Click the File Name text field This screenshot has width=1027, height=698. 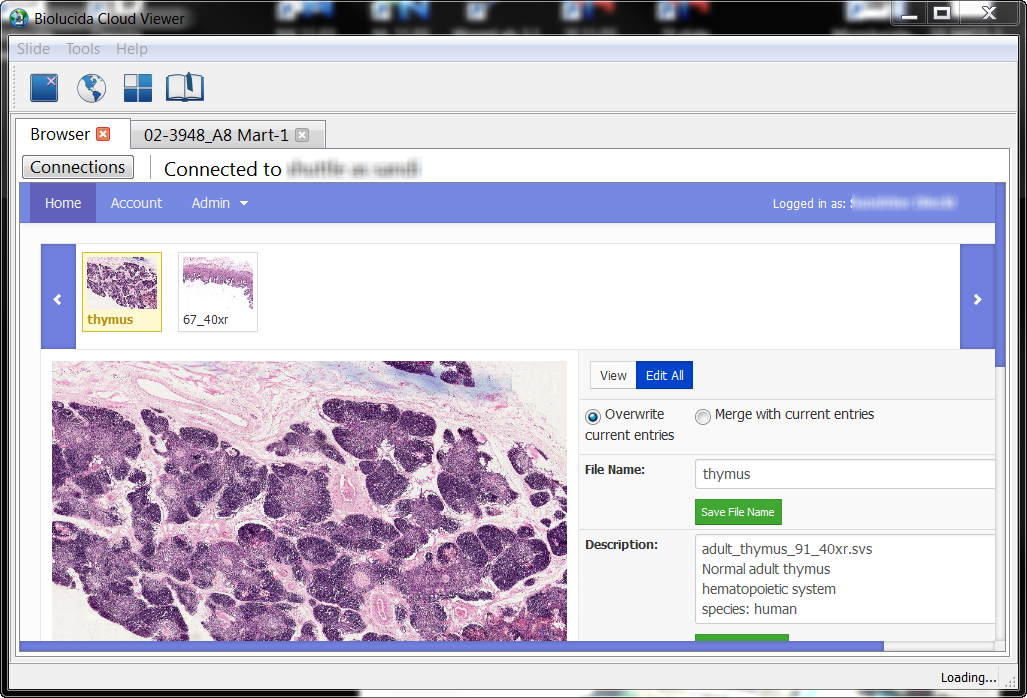pyautogui.click(x=844, y=474)
